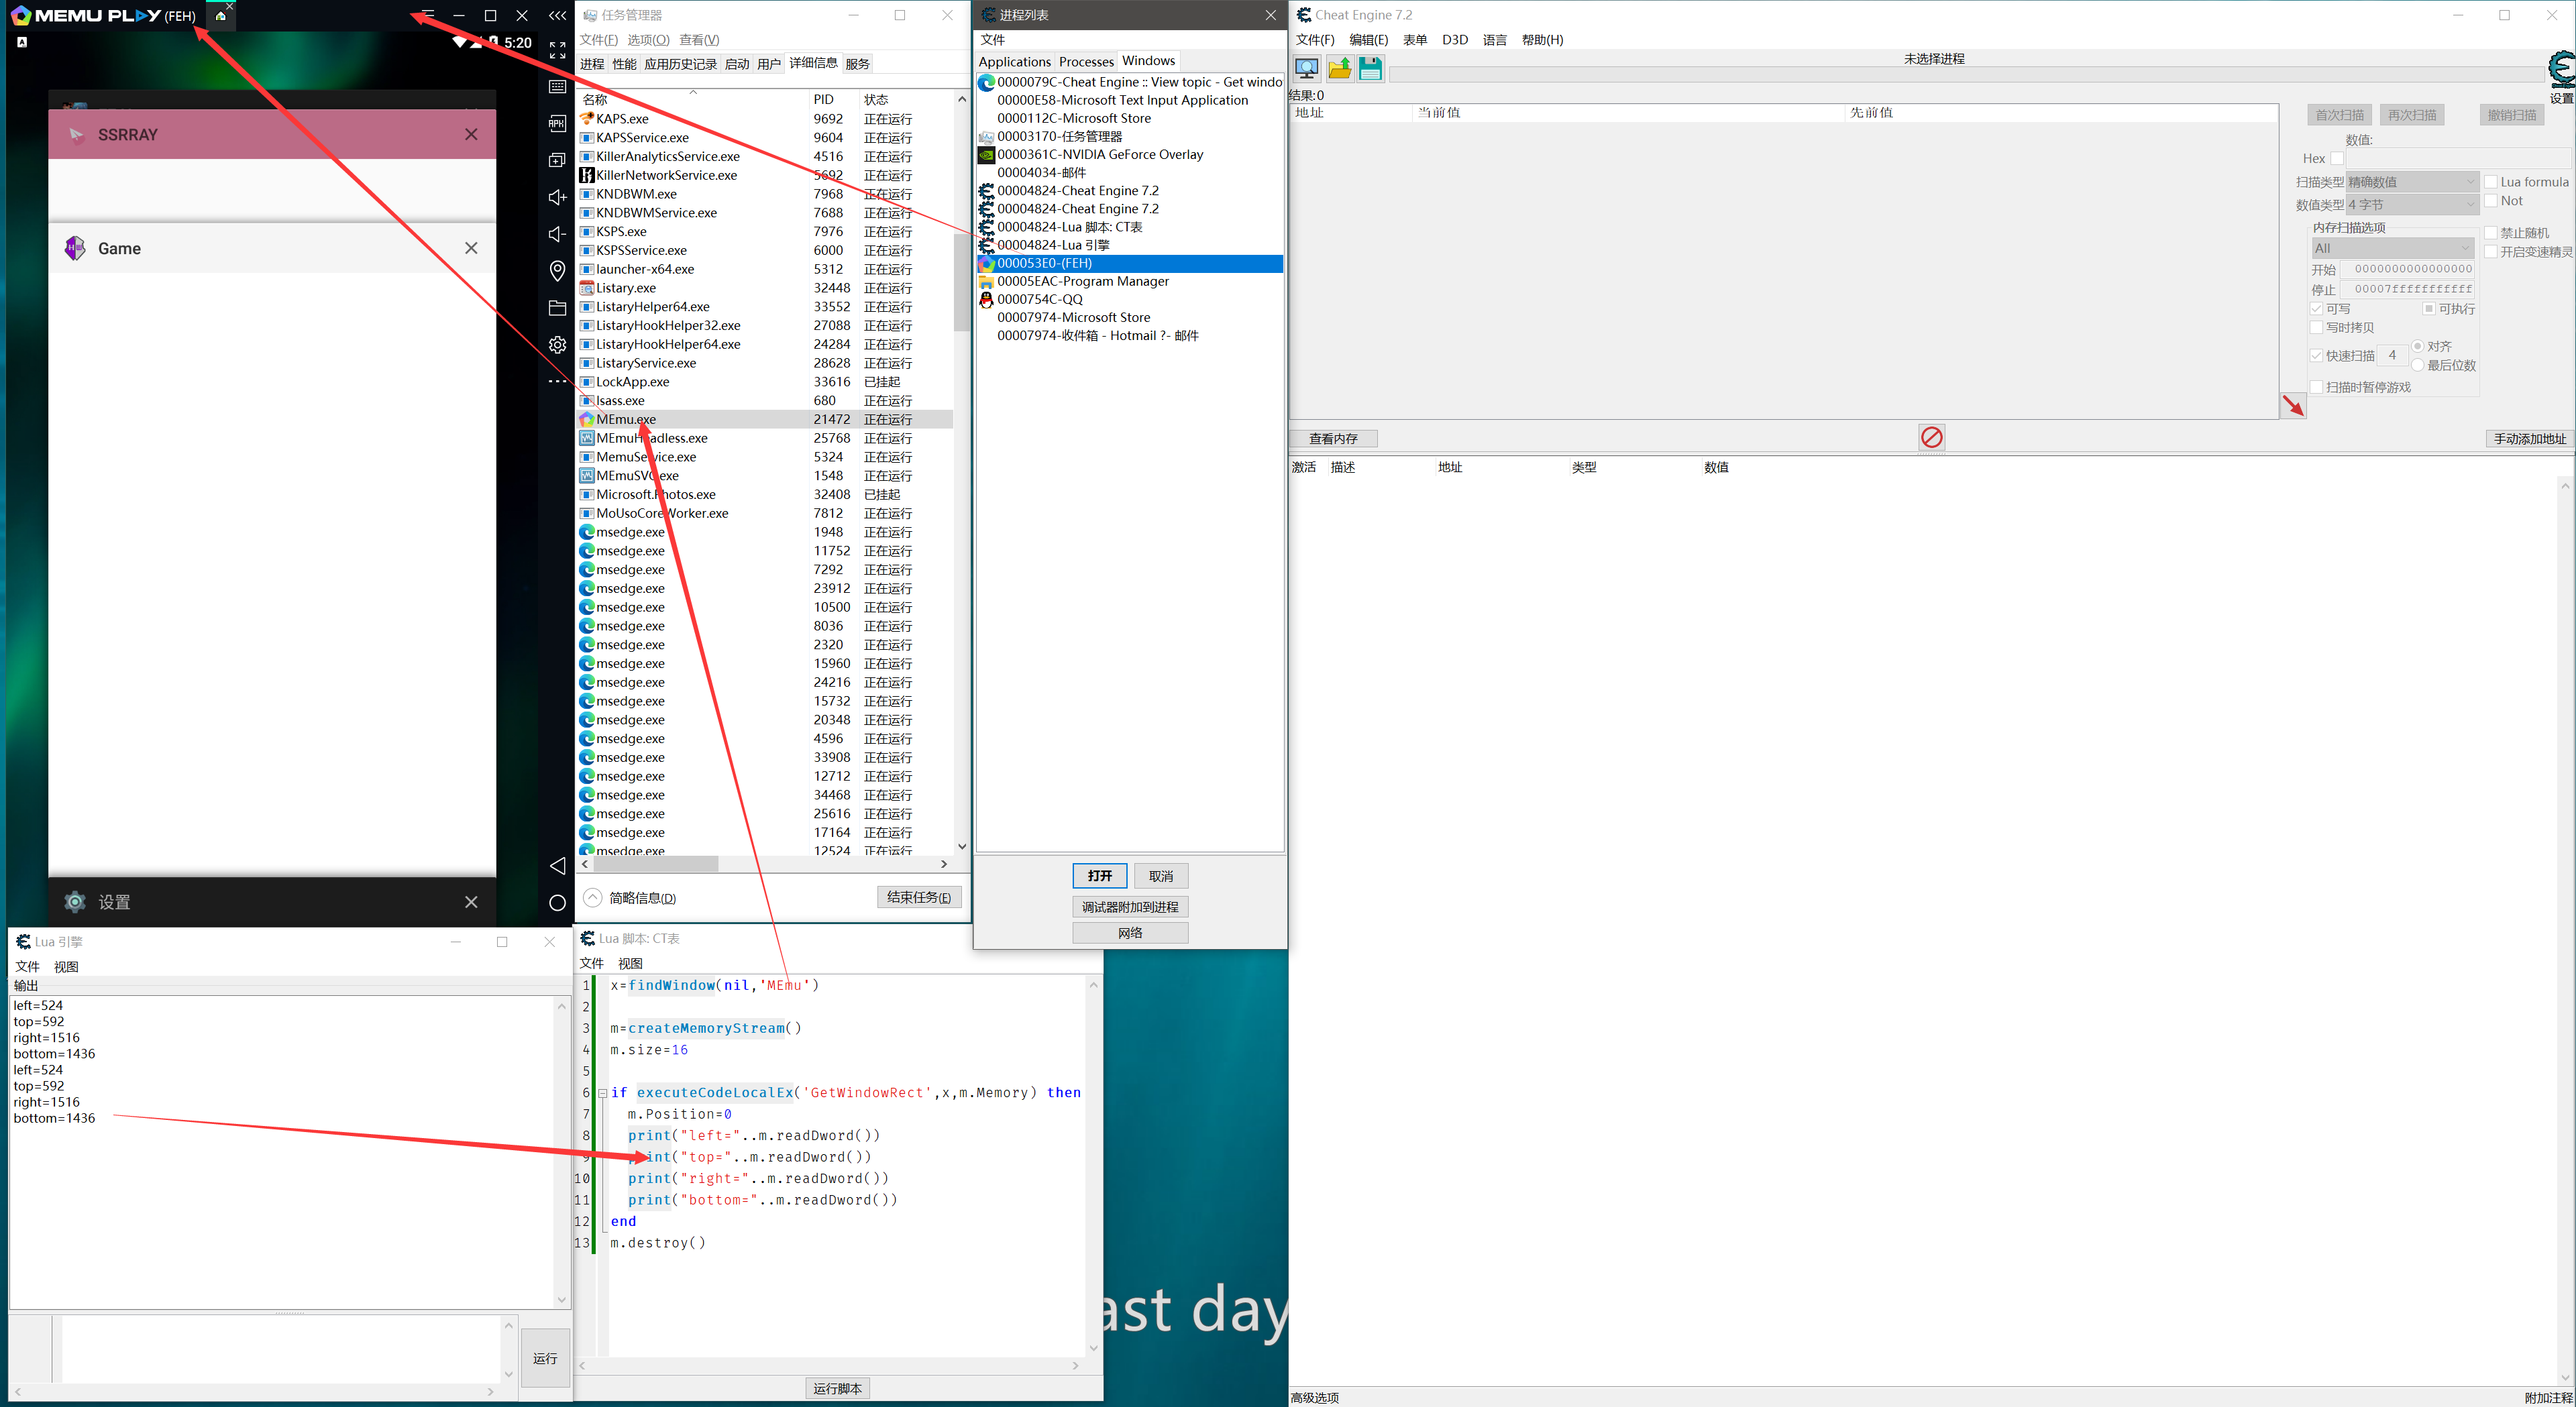
Task: Open the 性能 tab in Task Manager
Action: pyautogui.click(x=624, y=64)
